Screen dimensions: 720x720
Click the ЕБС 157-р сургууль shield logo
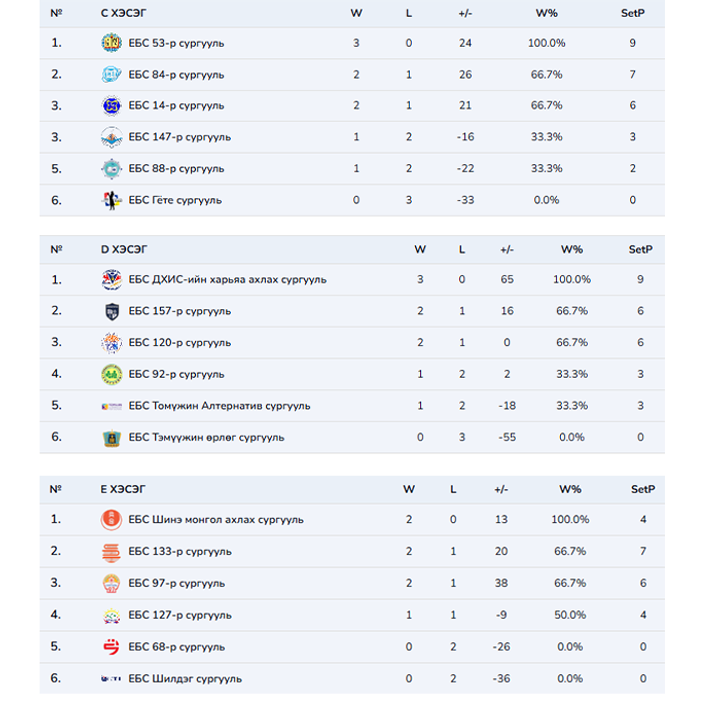111,311
